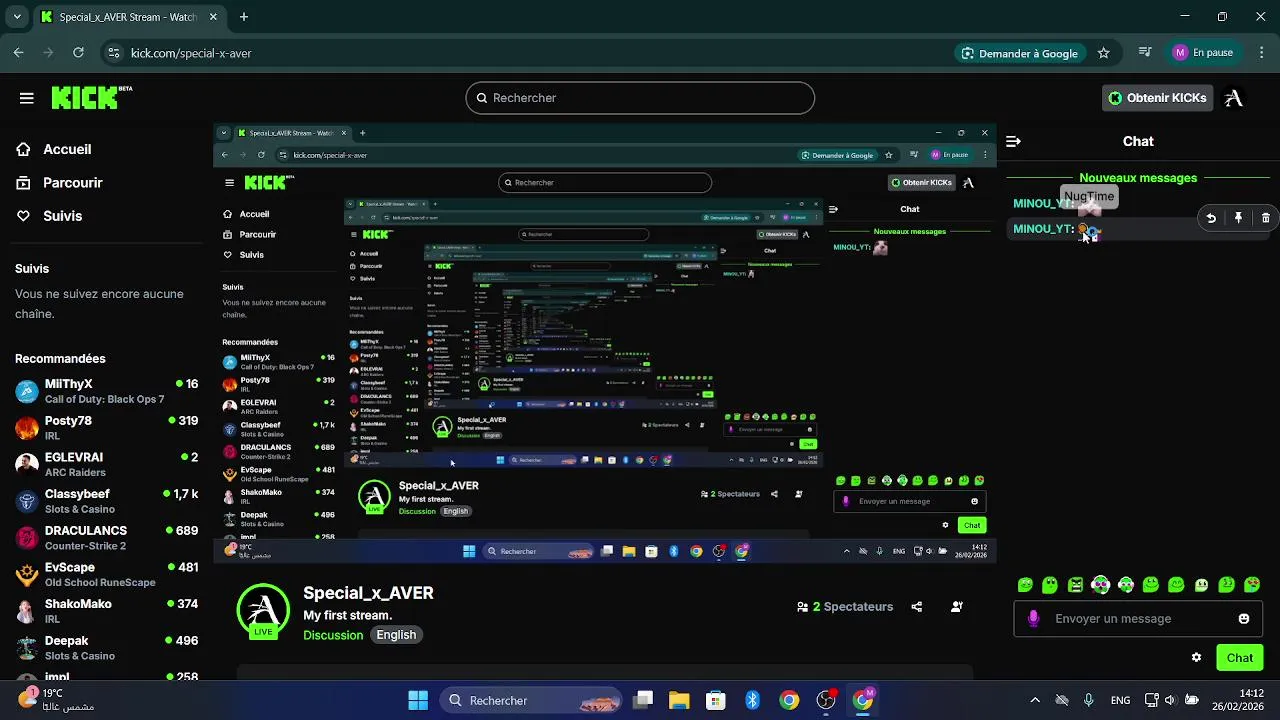Open DRACULANCS recommended channel

[x=107, y=538]
